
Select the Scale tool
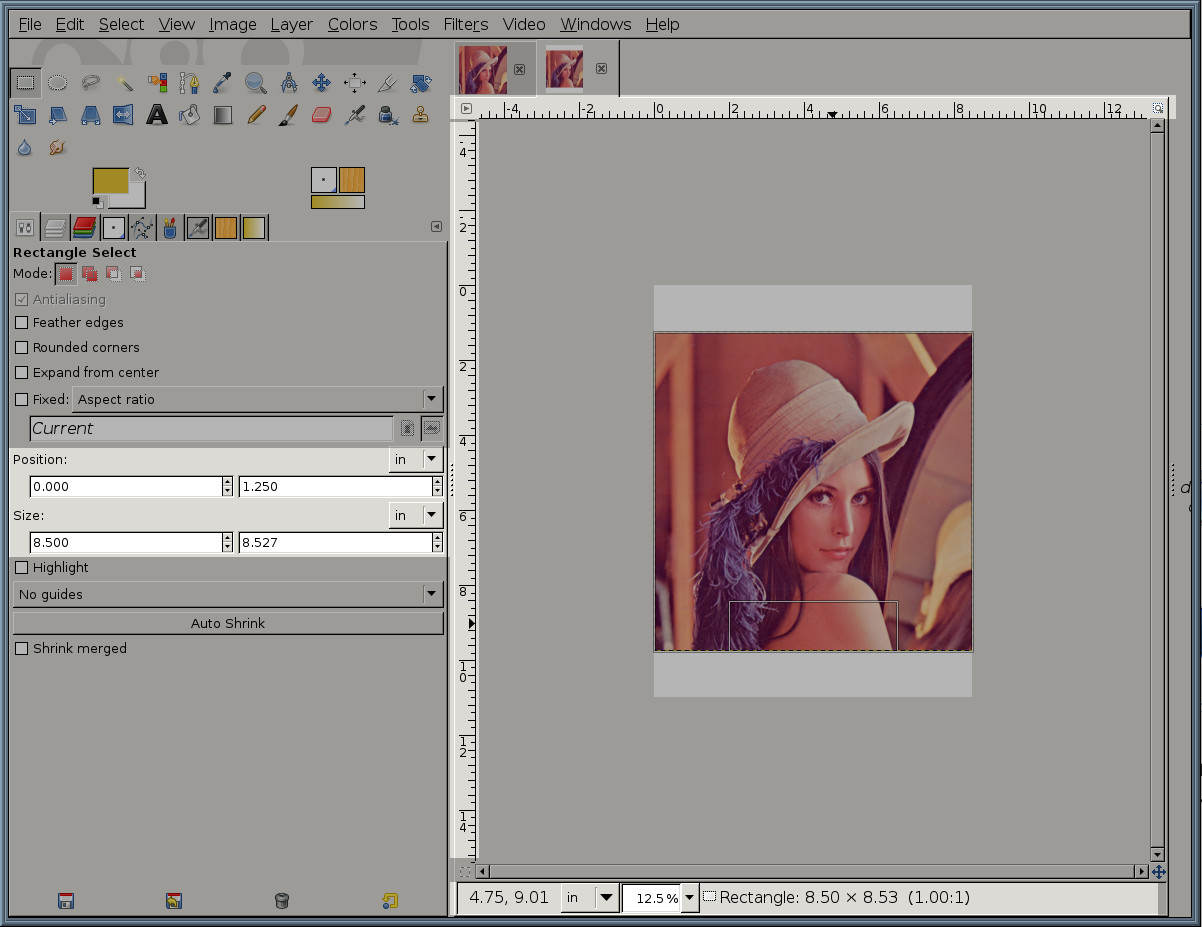point(25,115)
